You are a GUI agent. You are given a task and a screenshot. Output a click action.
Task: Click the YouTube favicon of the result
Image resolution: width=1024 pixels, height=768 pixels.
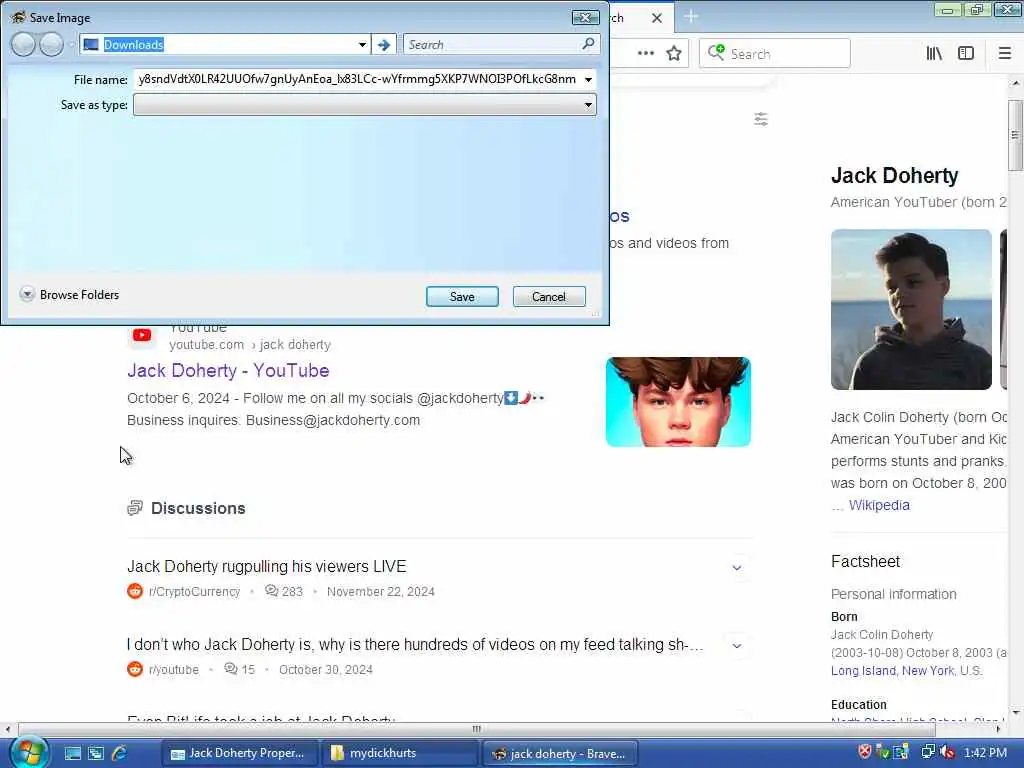142,335
